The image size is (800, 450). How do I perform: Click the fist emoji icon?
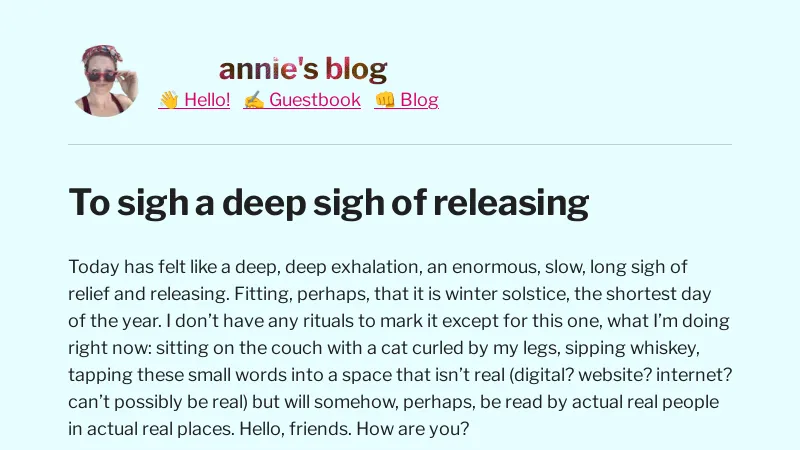pyautogui.click(x=385, y=99)
